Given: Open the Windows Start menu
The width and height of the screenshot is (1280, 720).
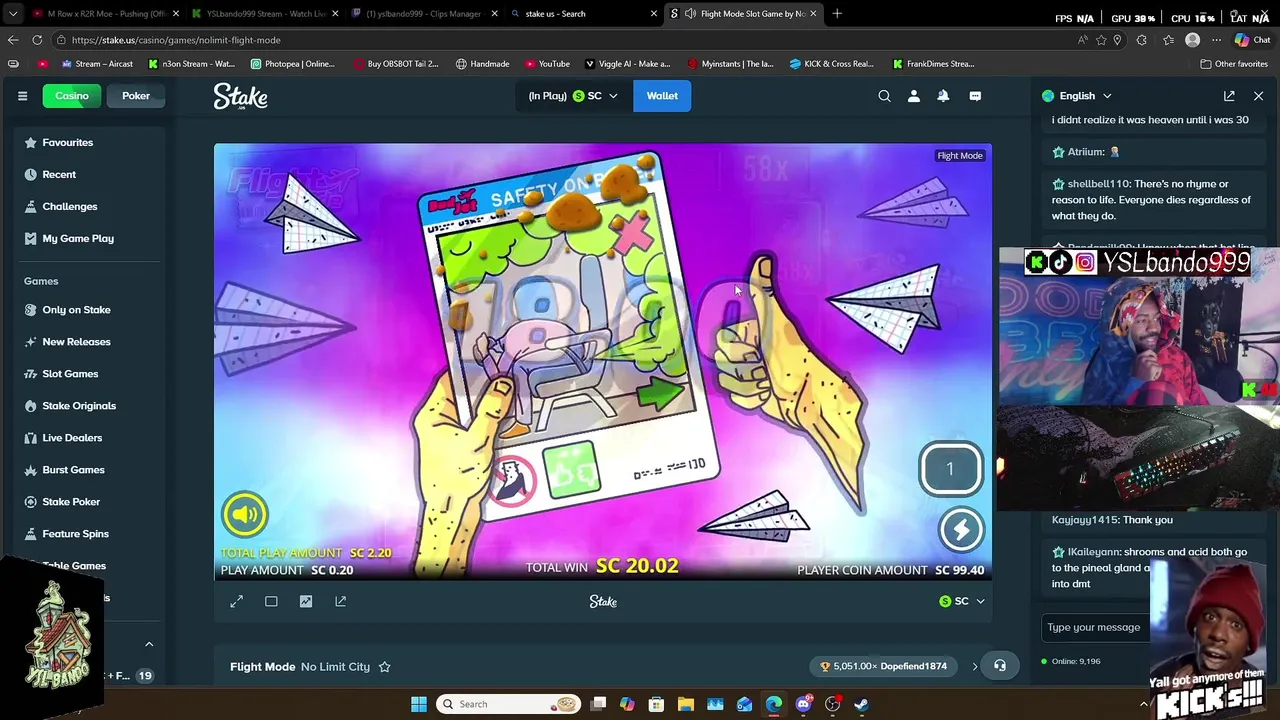Looking at the screenshot, I should tap(418, 704).
